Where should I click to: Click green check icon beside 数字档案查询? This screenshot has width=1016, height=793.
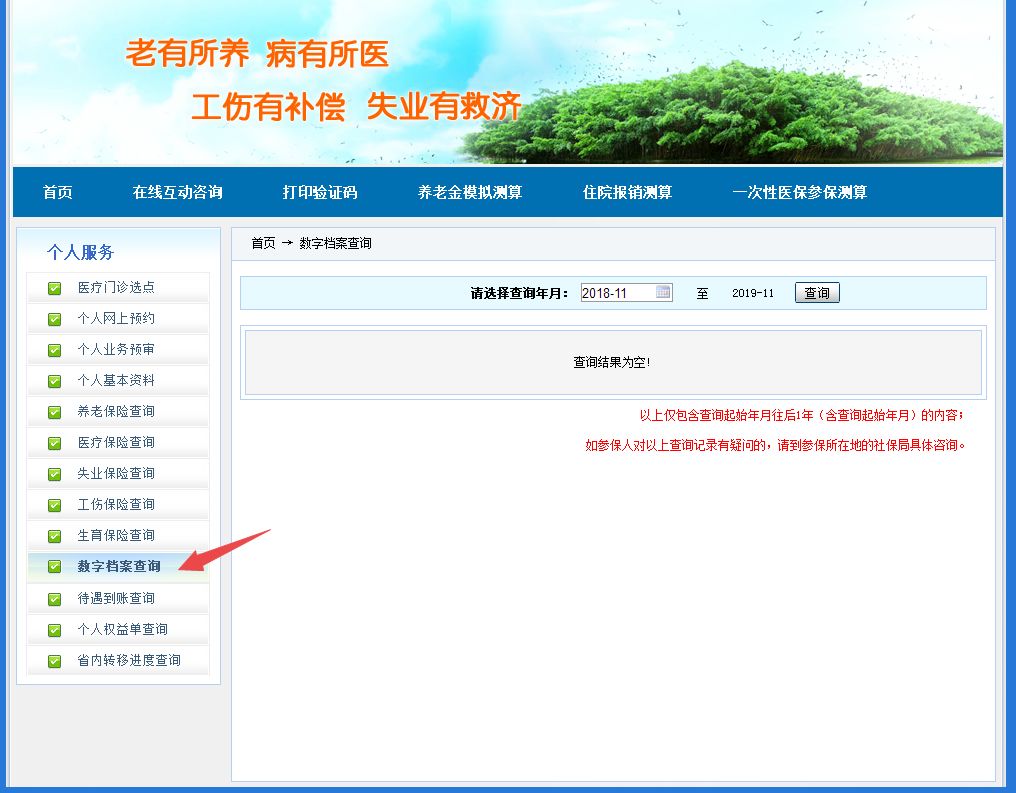tap(55, 567)
